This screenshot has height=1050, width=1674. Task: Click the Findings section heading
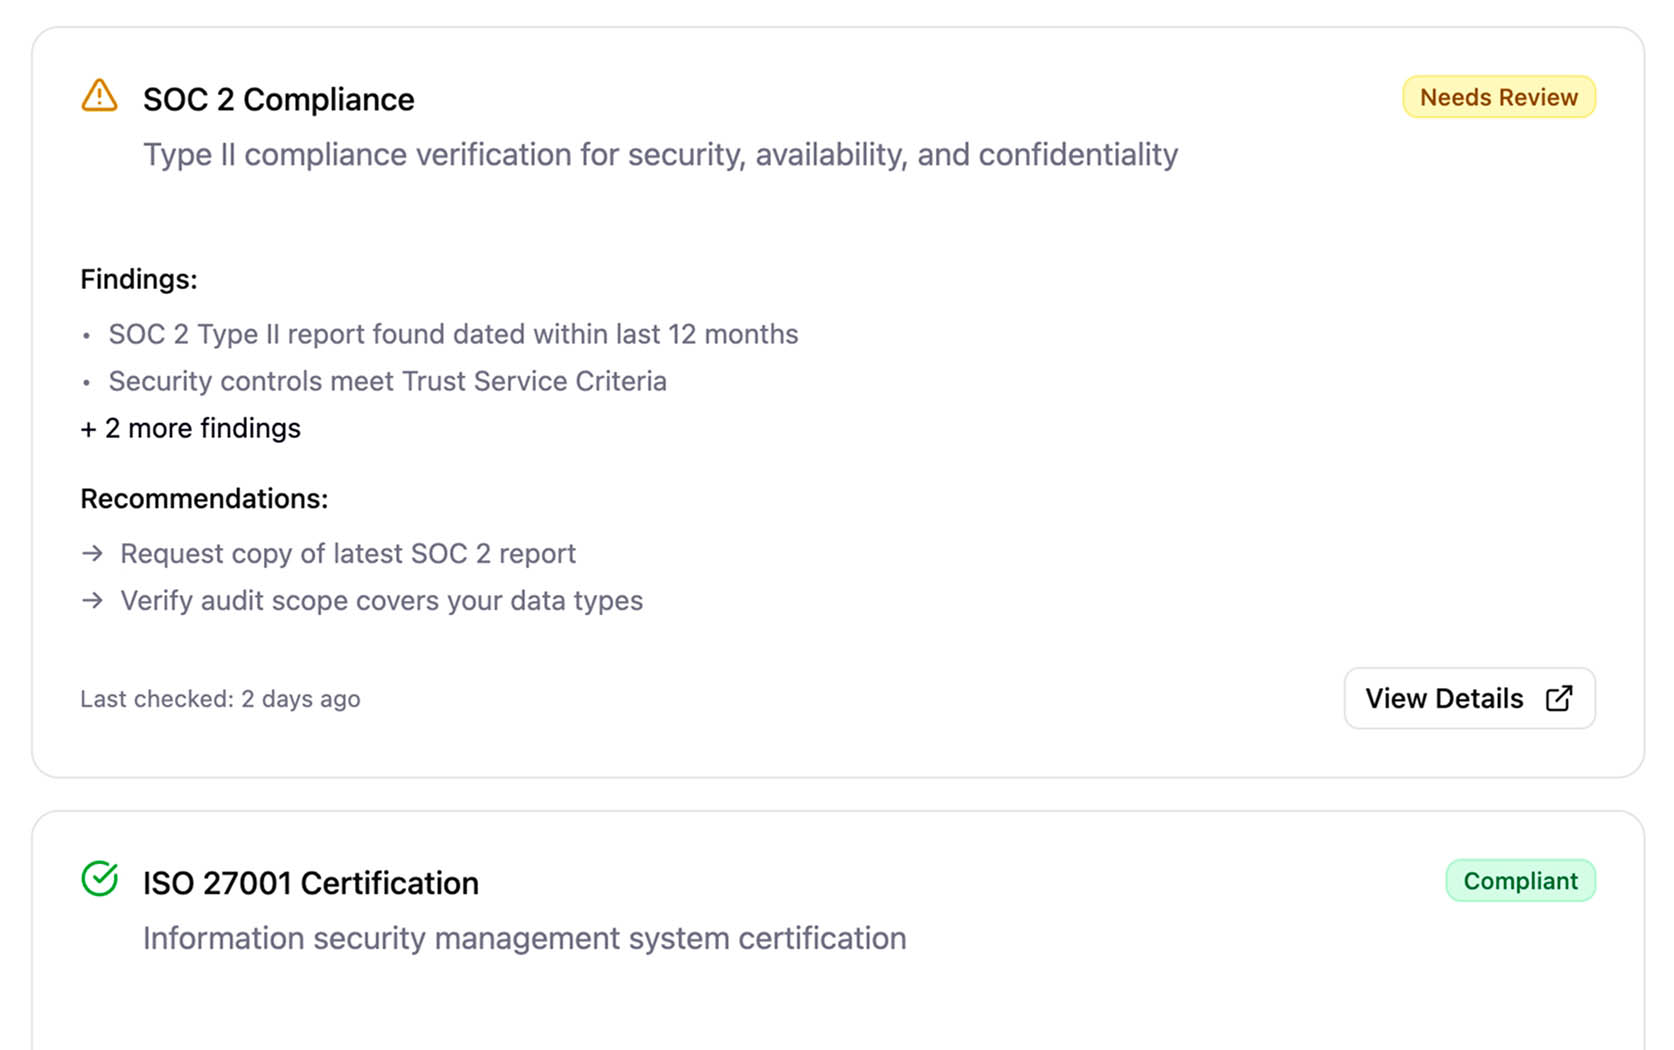pyautogui.click(x=139, y=279)
